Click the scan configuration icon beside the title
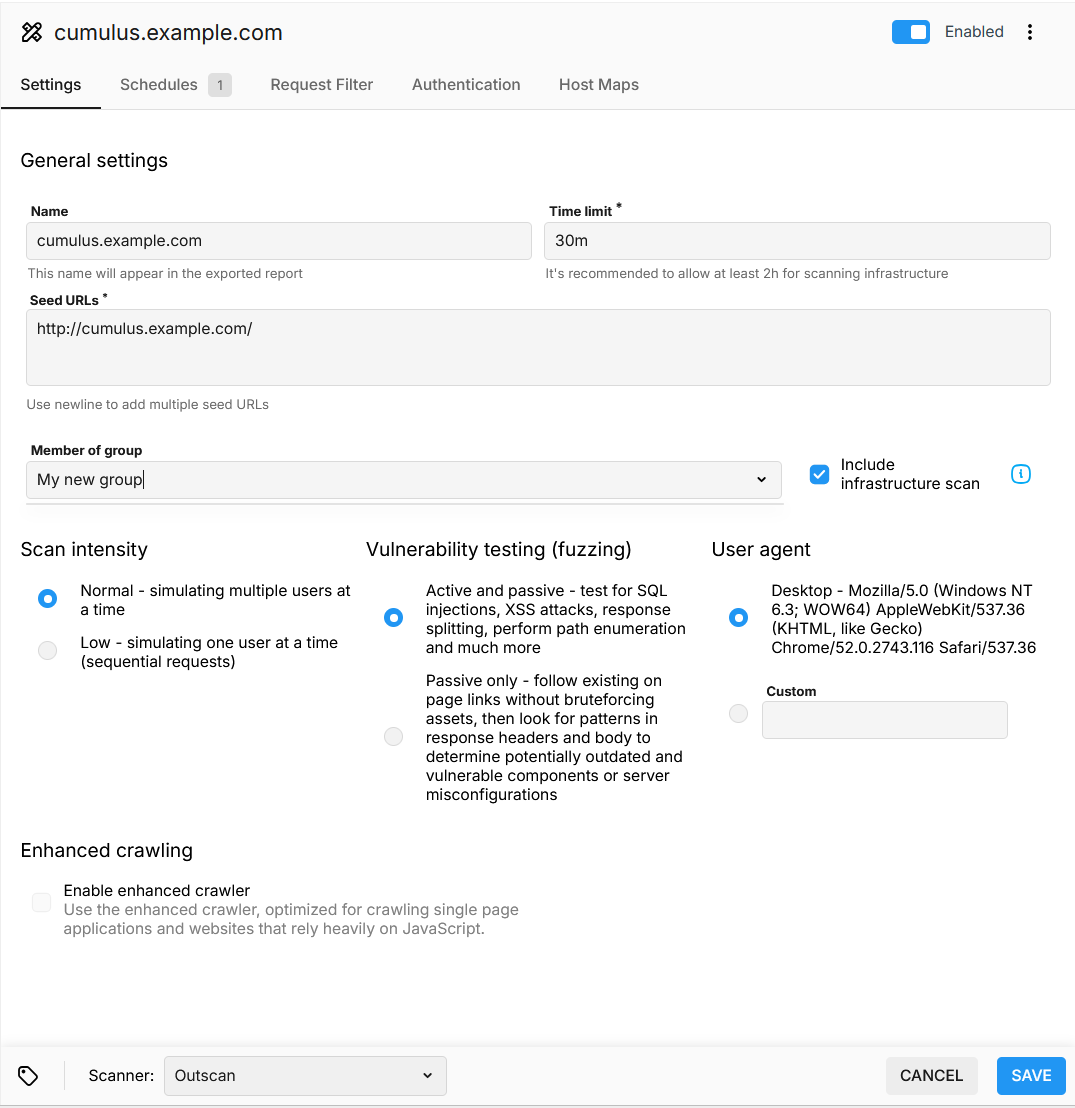1075x1108 pixels. [32, 32]
